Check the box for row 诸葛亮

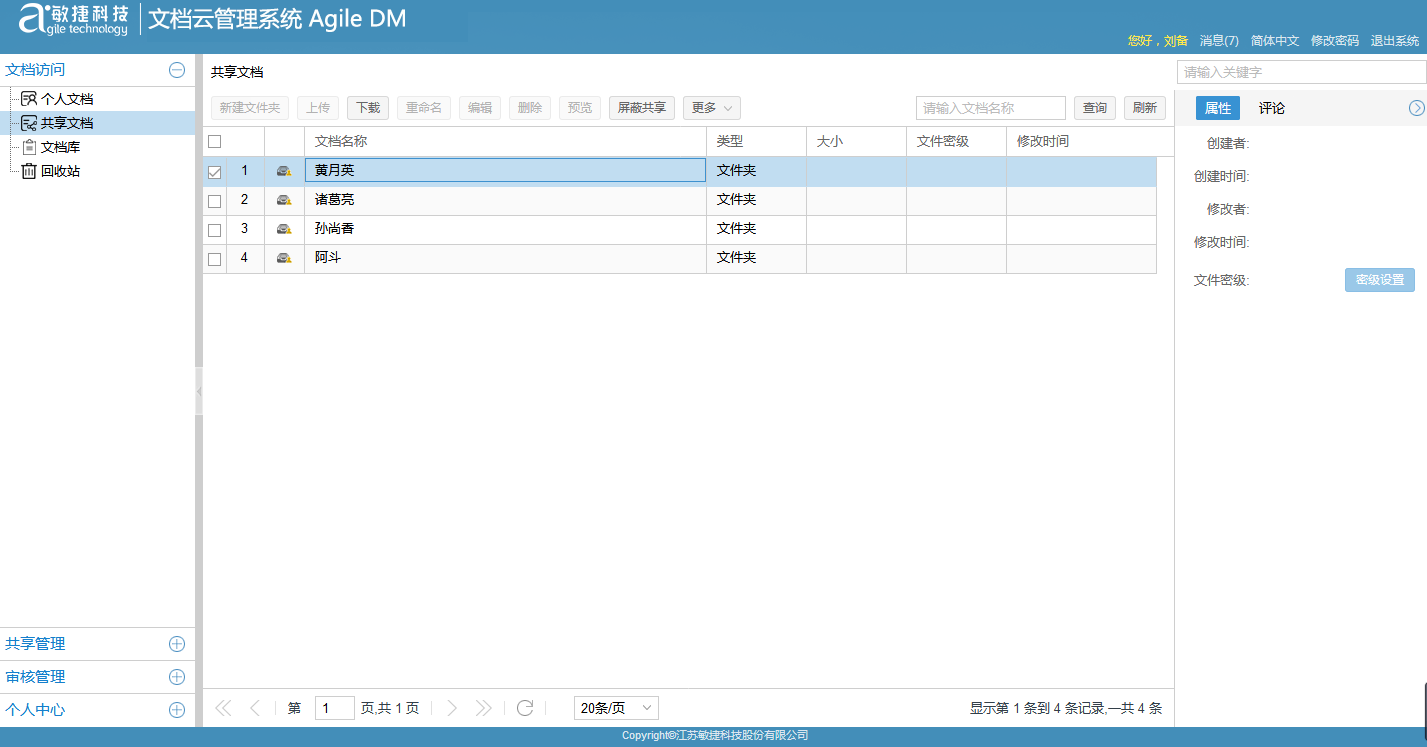[x=214, y=201]
